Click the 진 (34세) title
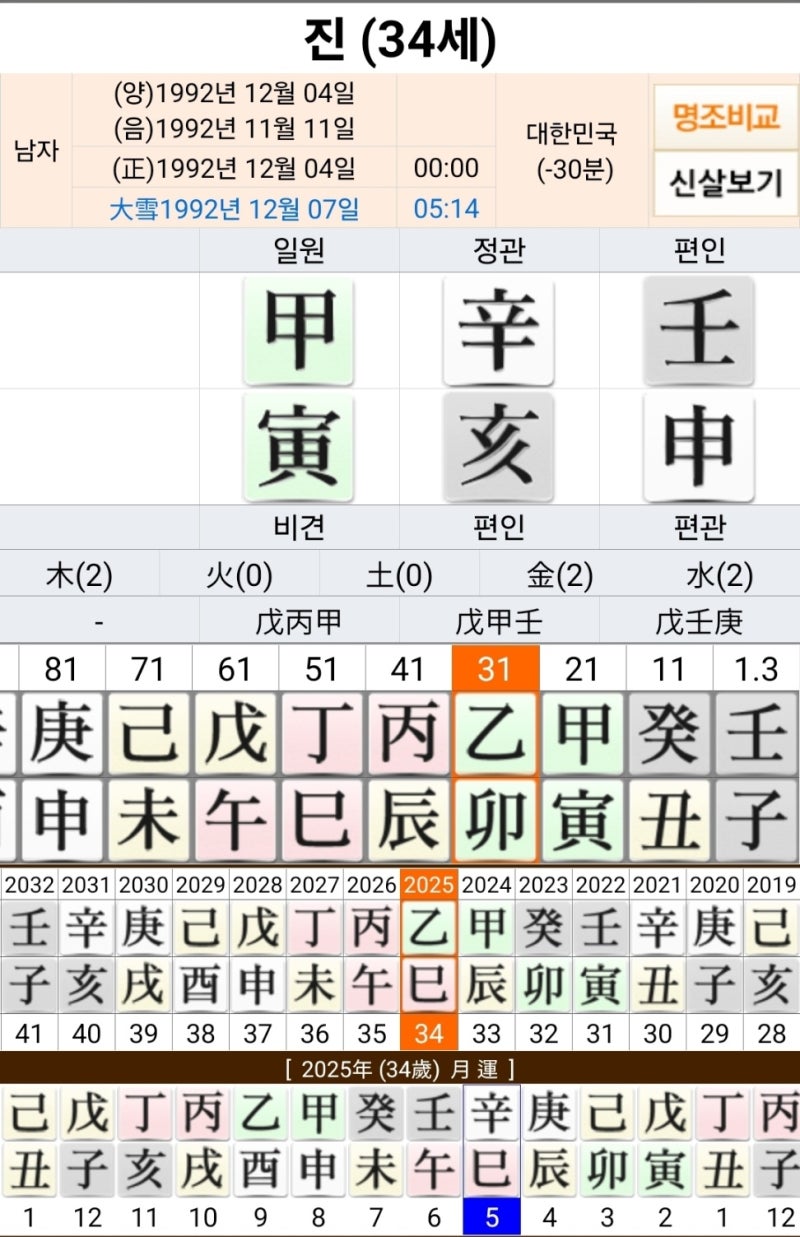 [400, 39]
